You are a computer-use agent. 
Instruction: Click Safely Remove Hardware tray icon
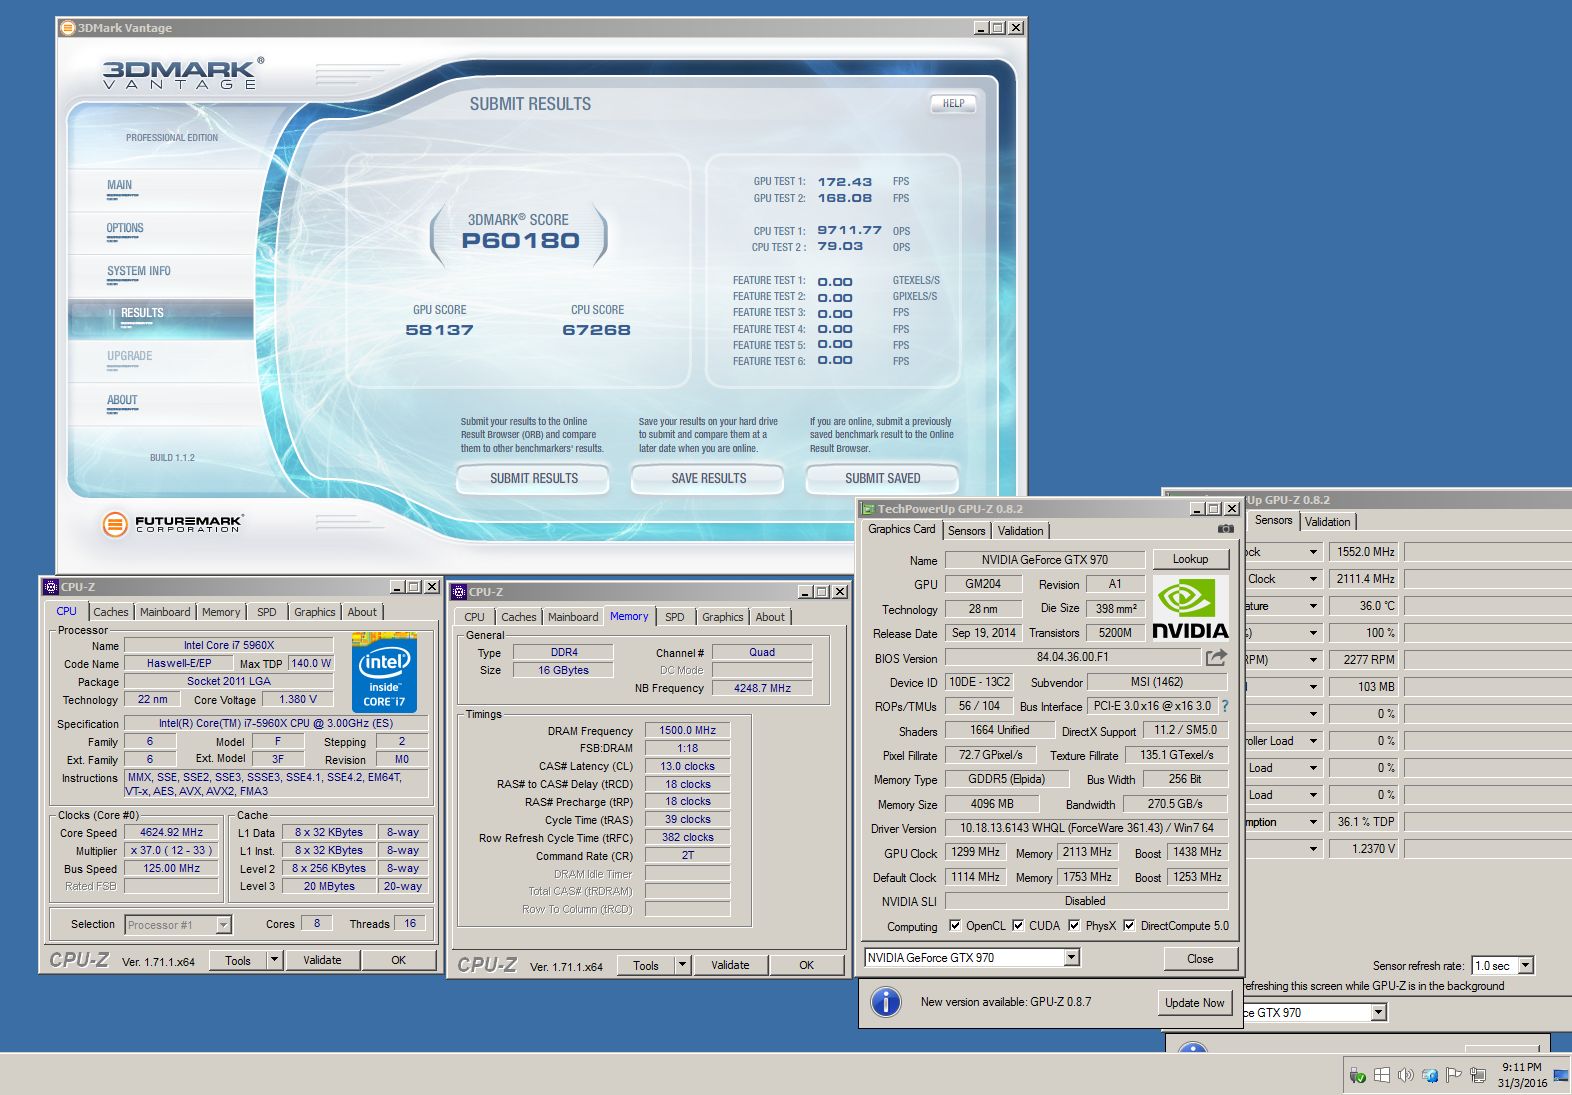tap(1357, 1076)
